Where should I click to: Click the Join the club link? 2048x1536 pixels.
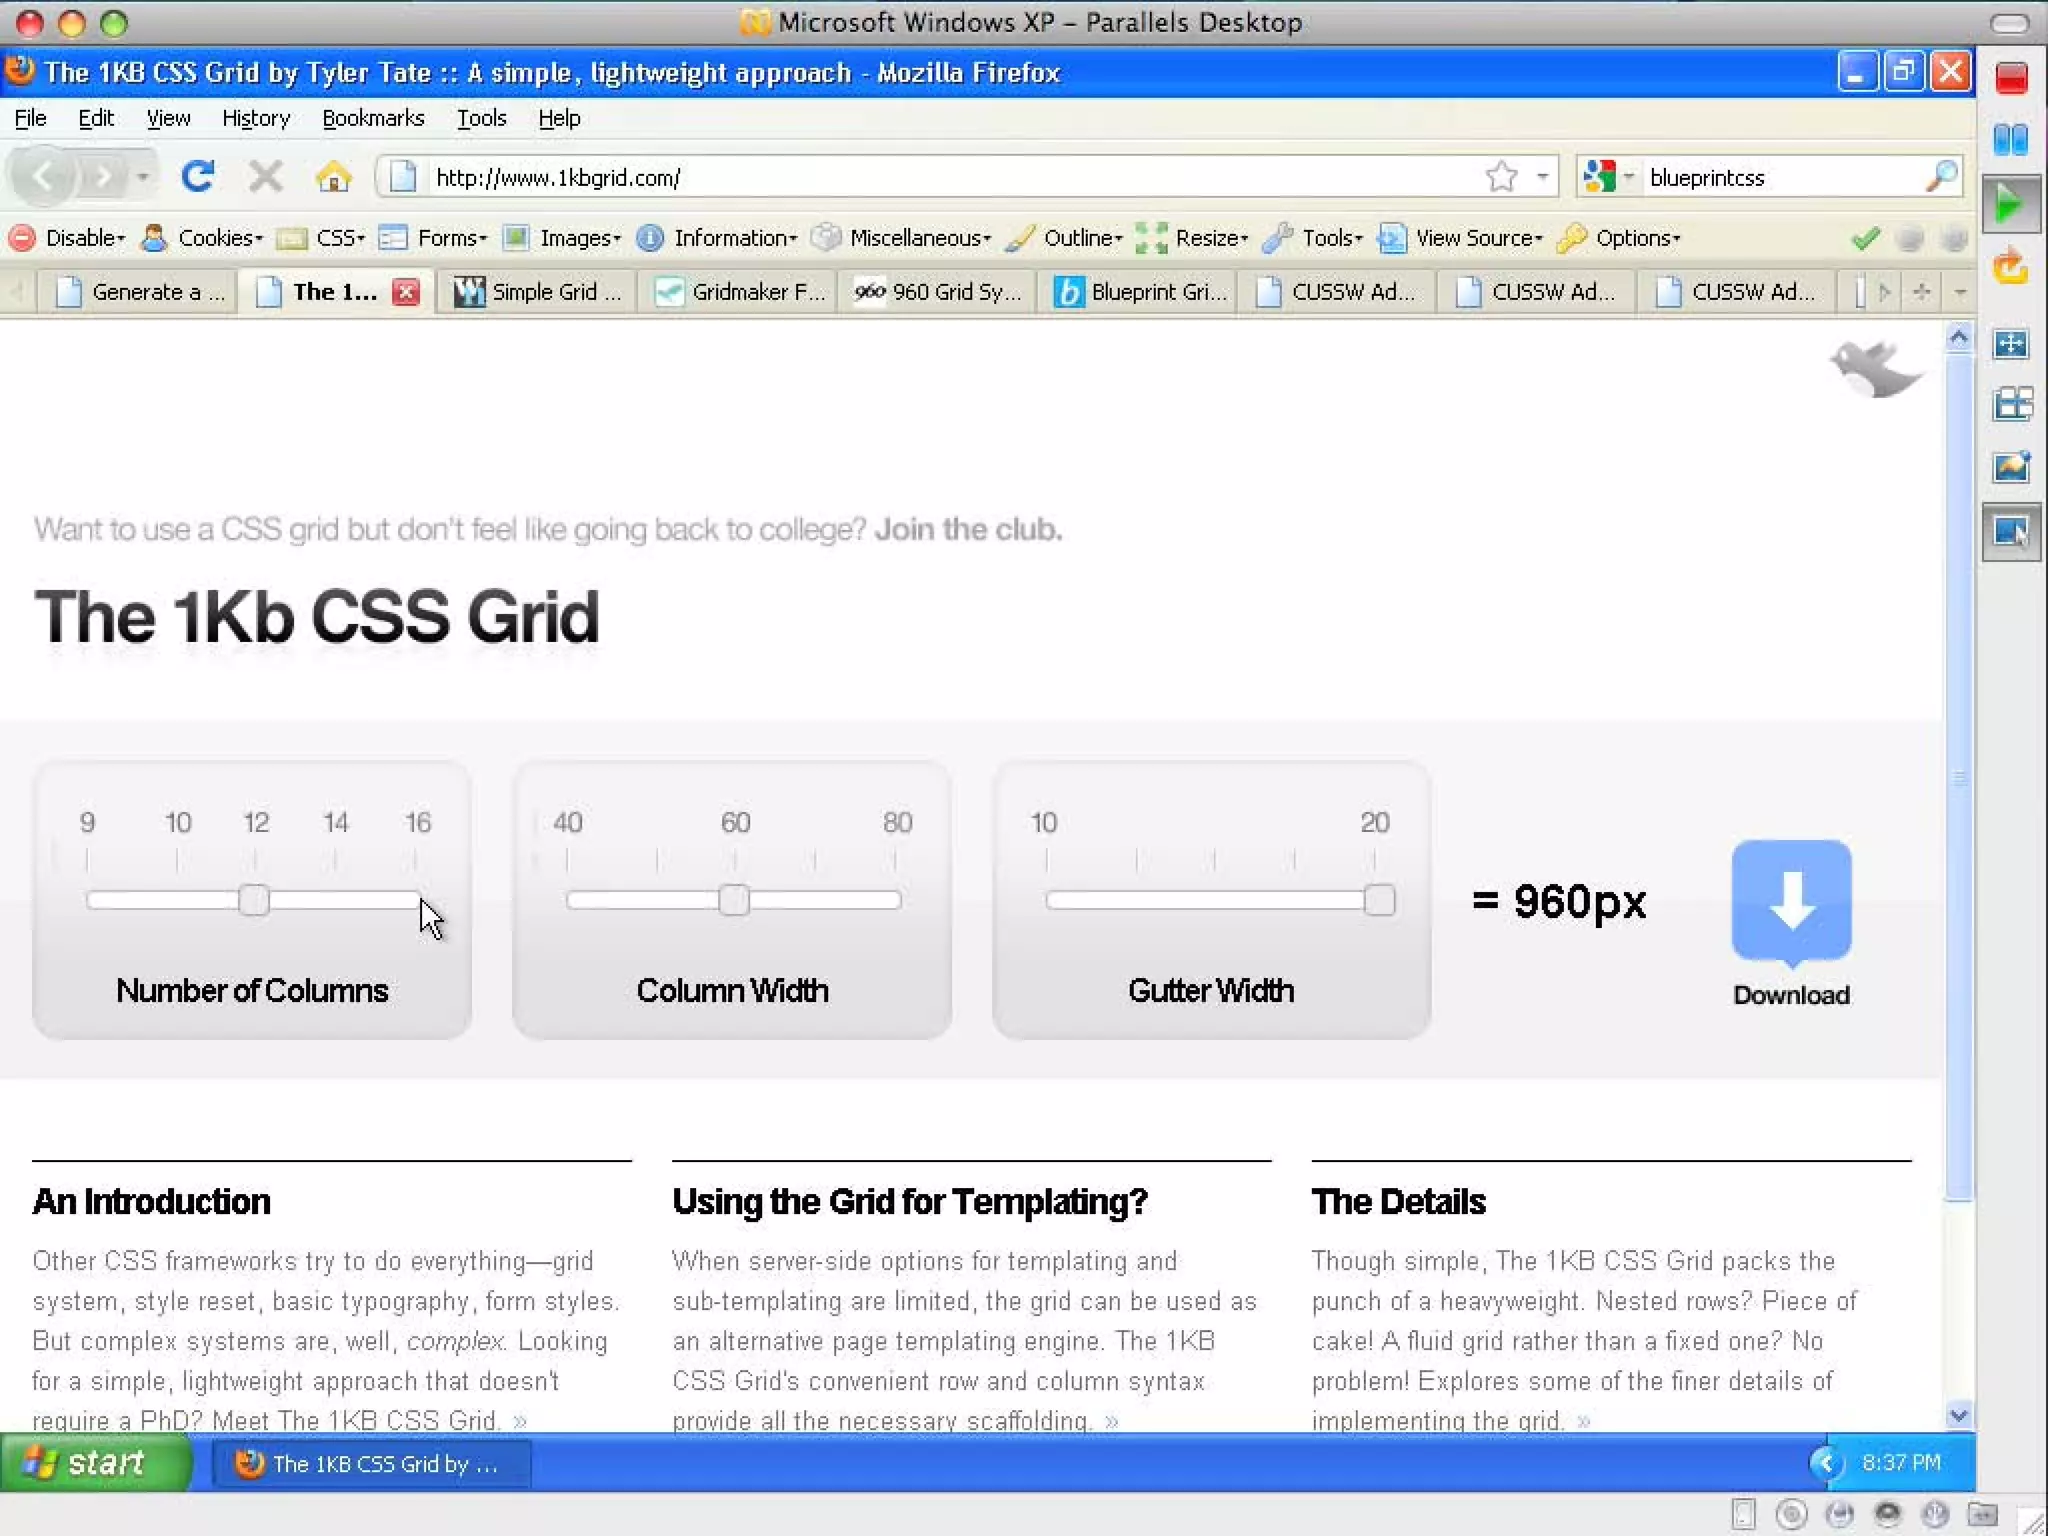(967, 529)
